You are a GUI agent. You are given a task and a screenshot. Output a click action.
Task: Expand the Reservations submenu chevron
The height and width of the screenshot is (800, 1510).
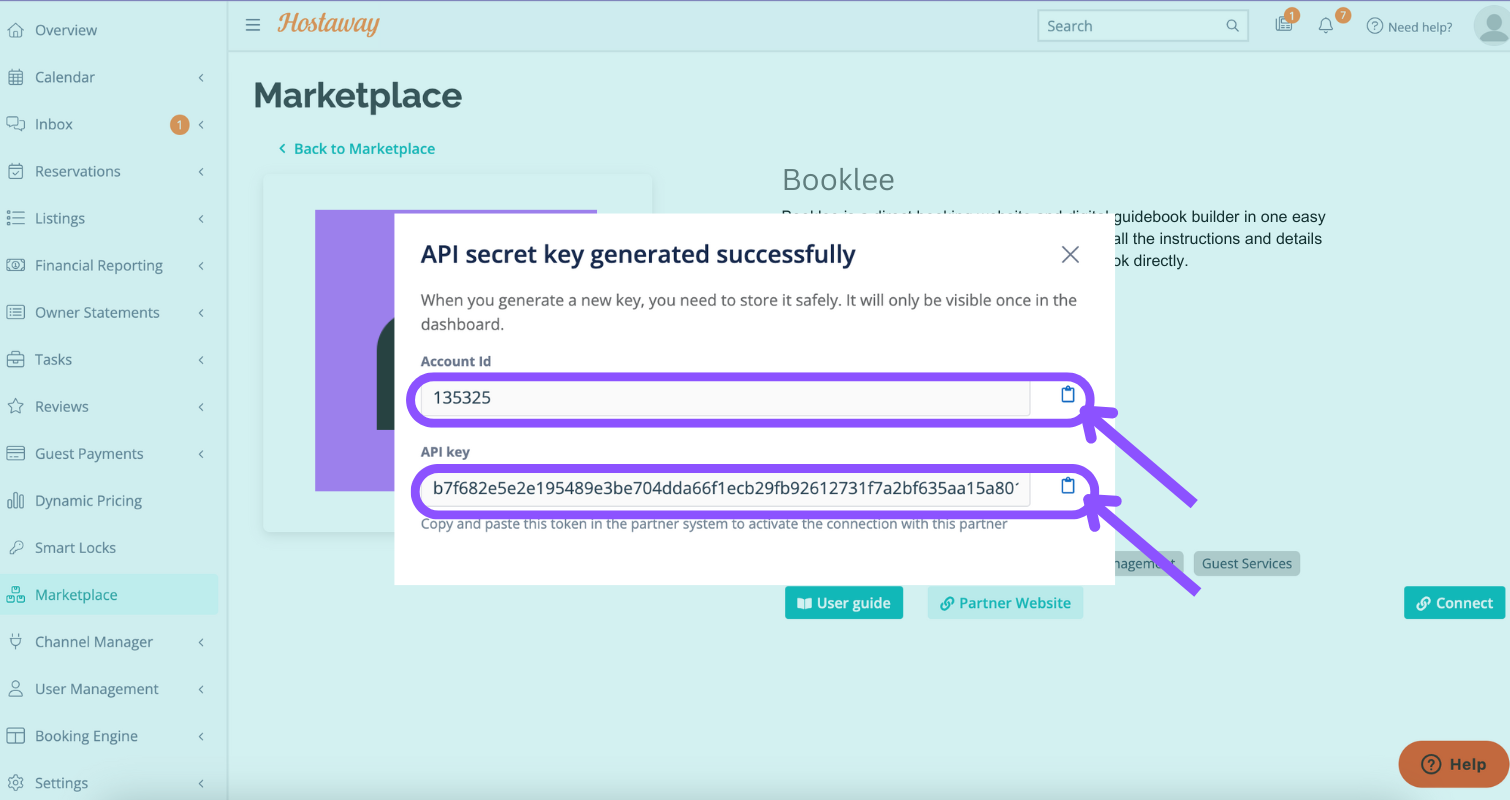pyautogui.click(x=201, y=171)
